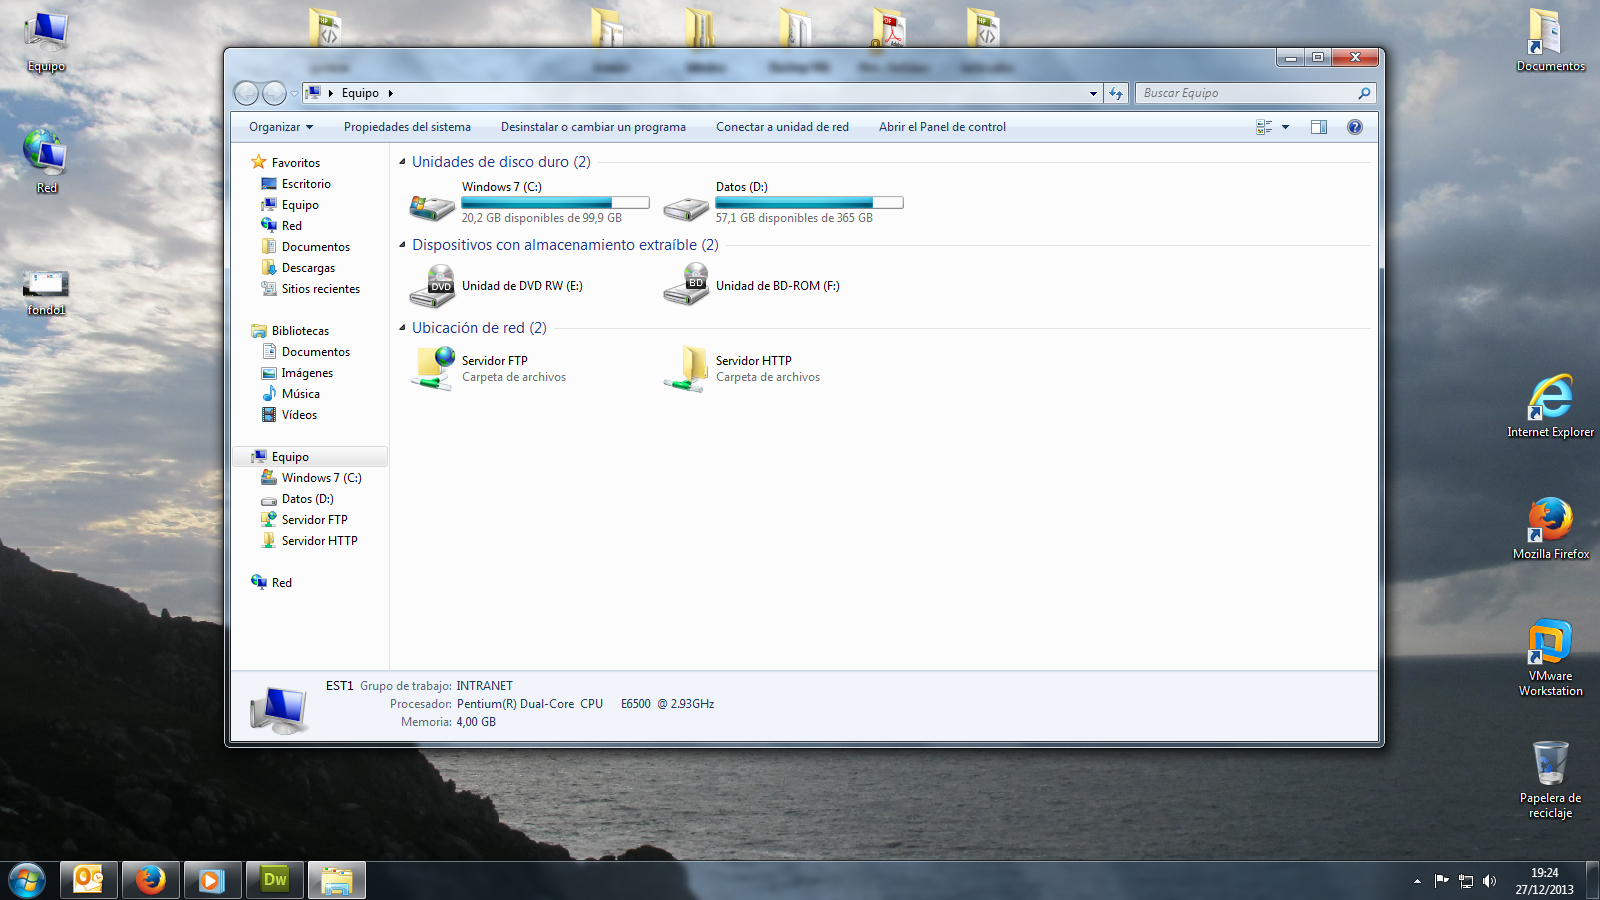Open the Windows 7 (C:) drive icon

click(x=432, y=206)
